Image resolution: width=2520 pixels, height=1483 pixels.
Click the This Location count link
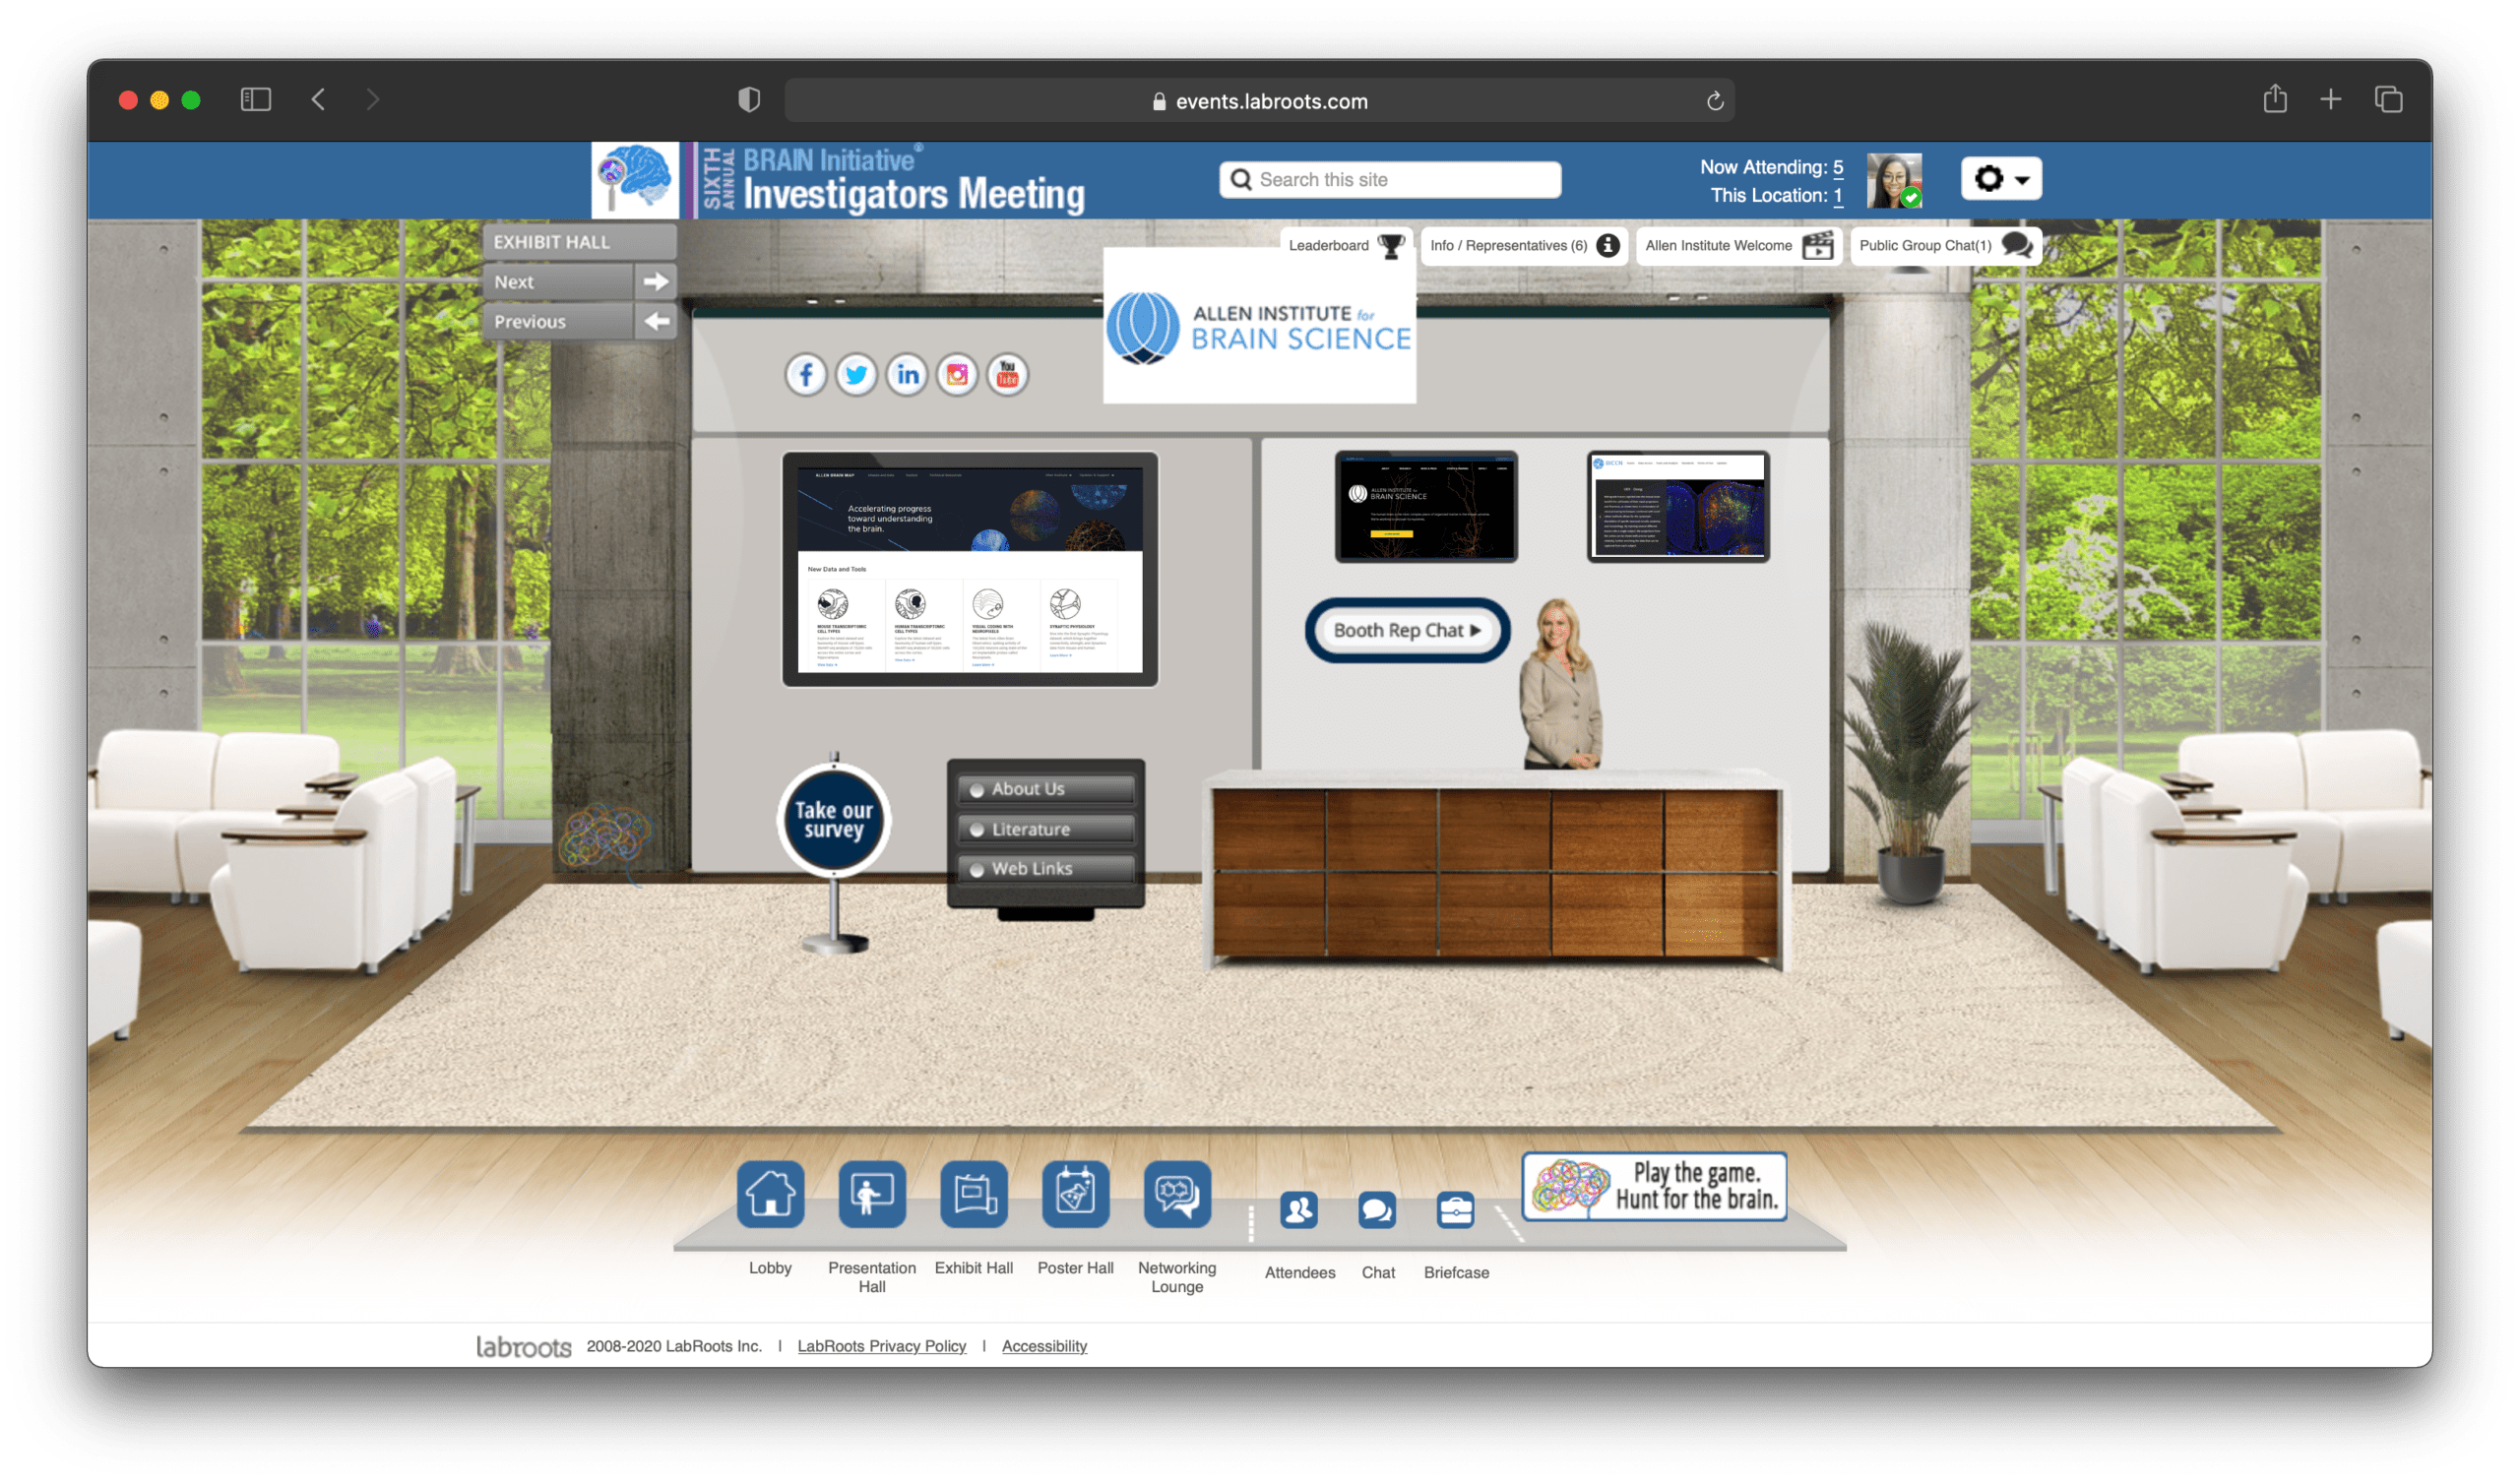1838,196
